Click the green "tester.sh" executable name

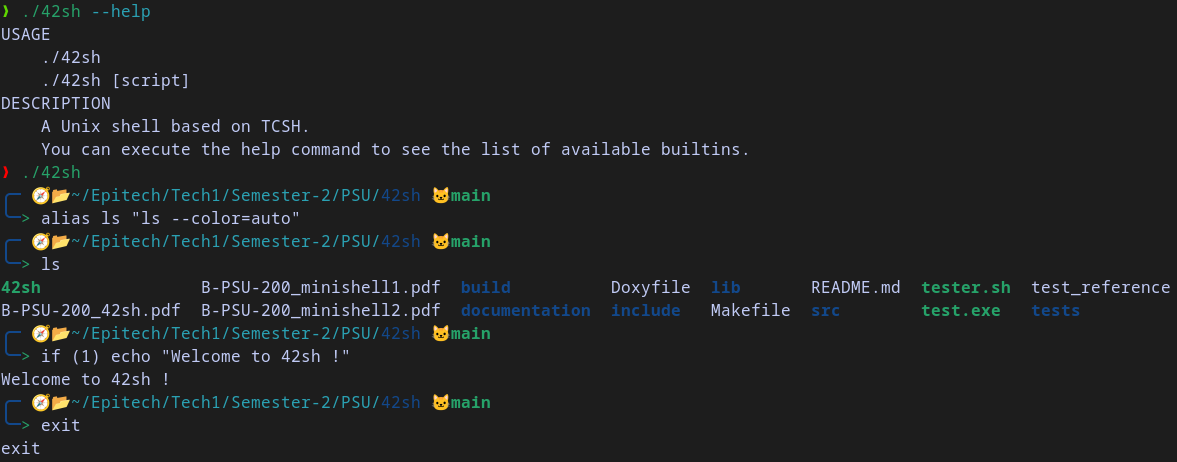pos(965,288)
